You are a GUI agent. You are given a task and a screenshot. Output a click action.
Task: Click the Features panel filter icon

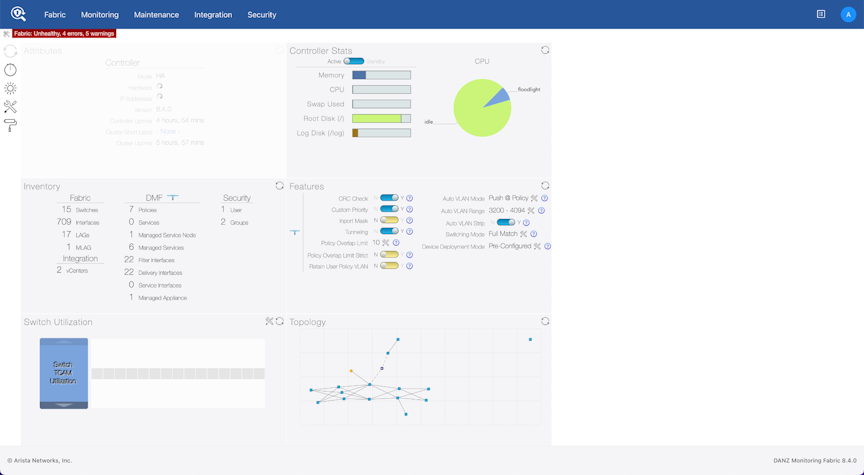tap(295, 233)
